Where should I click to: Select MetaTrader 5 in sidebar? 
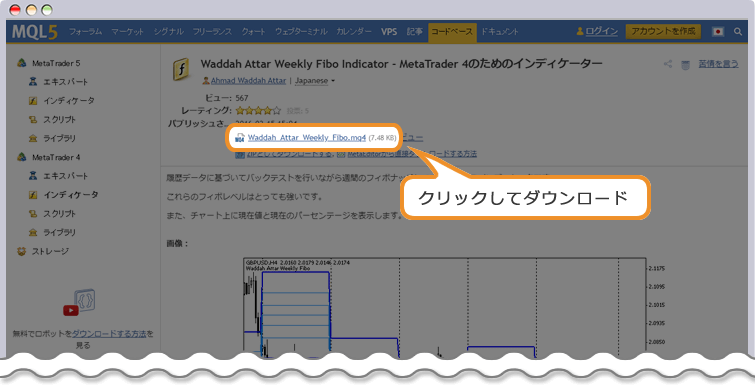(x=56, y=63)
